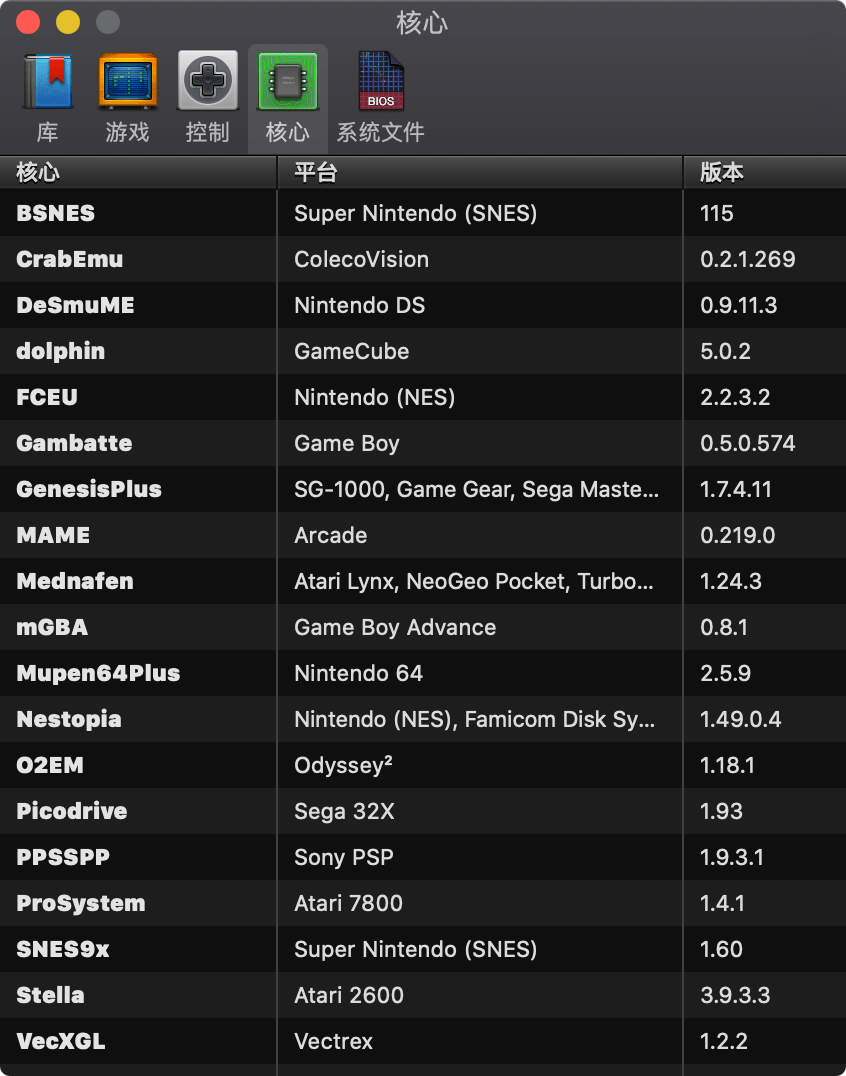Image resolution: width=846 pixels, height=1076 pixels.
Task: Select the Gambatte core name
Action: click(74, 443)
